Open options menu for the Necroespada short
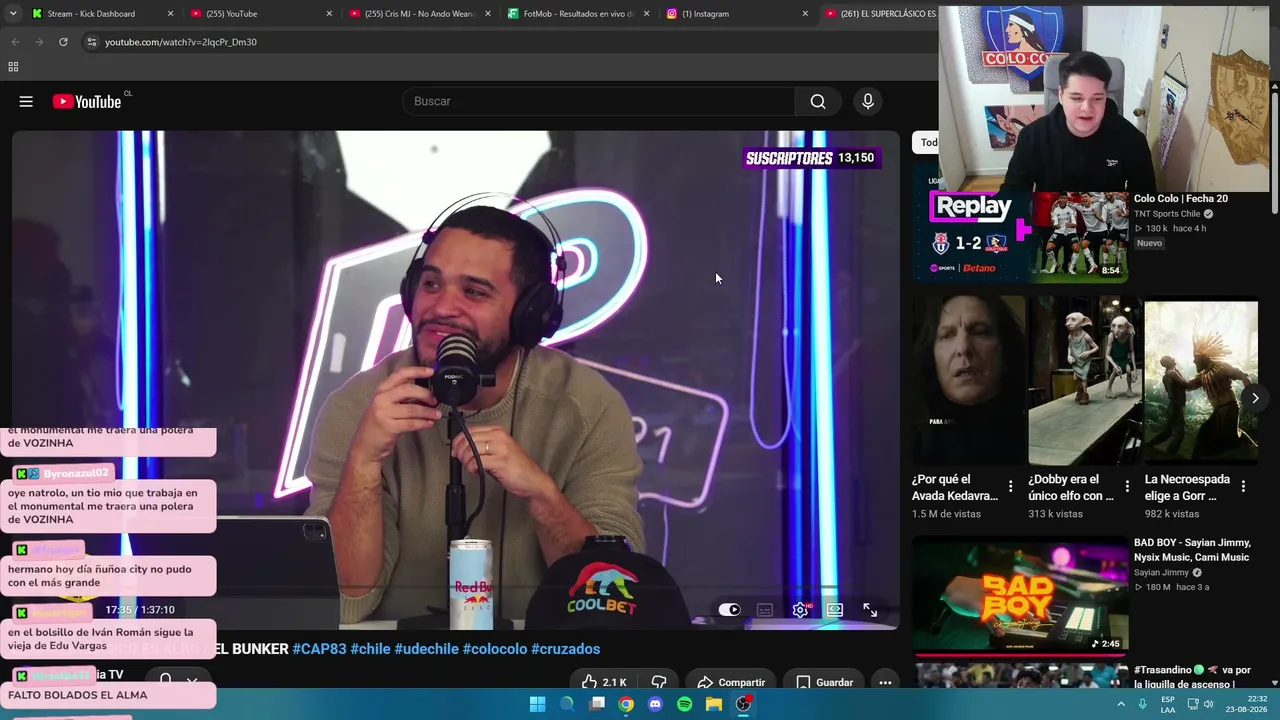The height and width of the screenshot is (720, 1280). coord(1243,487)
